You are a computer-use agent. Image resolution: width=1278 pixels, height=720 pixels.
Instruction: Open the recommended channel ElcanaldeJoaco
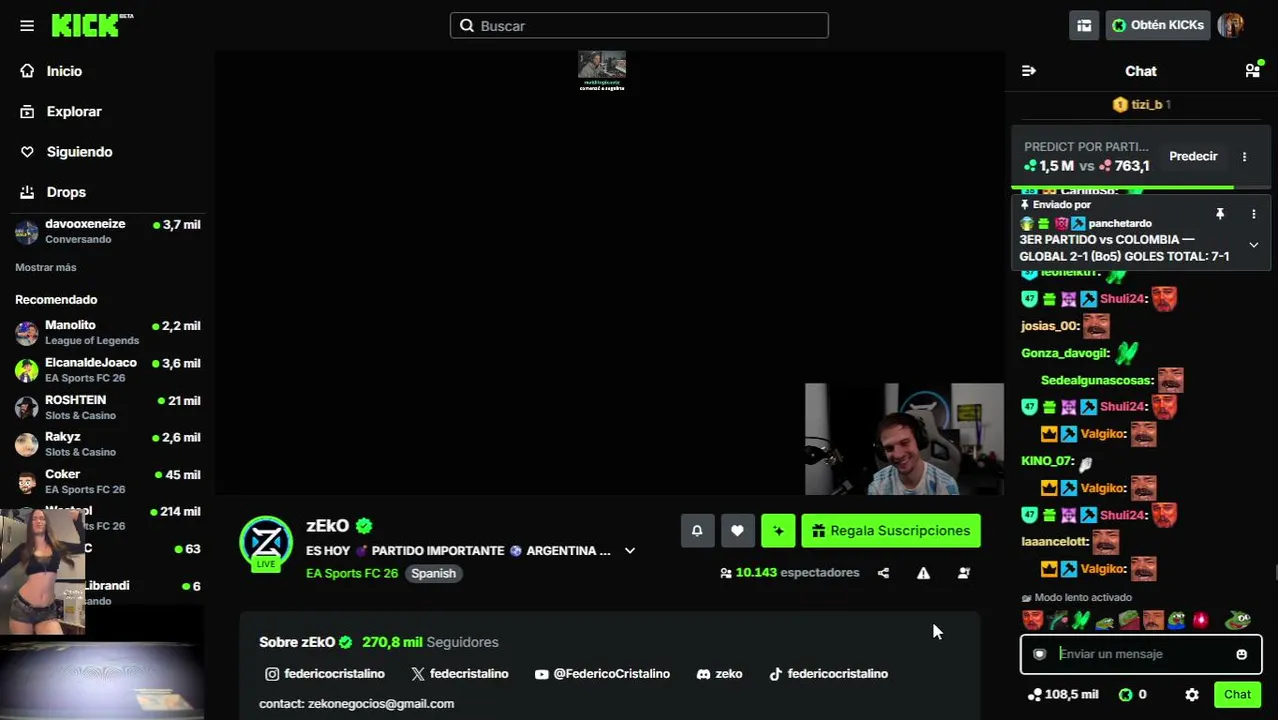pyautogui.click(x=107, y=370)
